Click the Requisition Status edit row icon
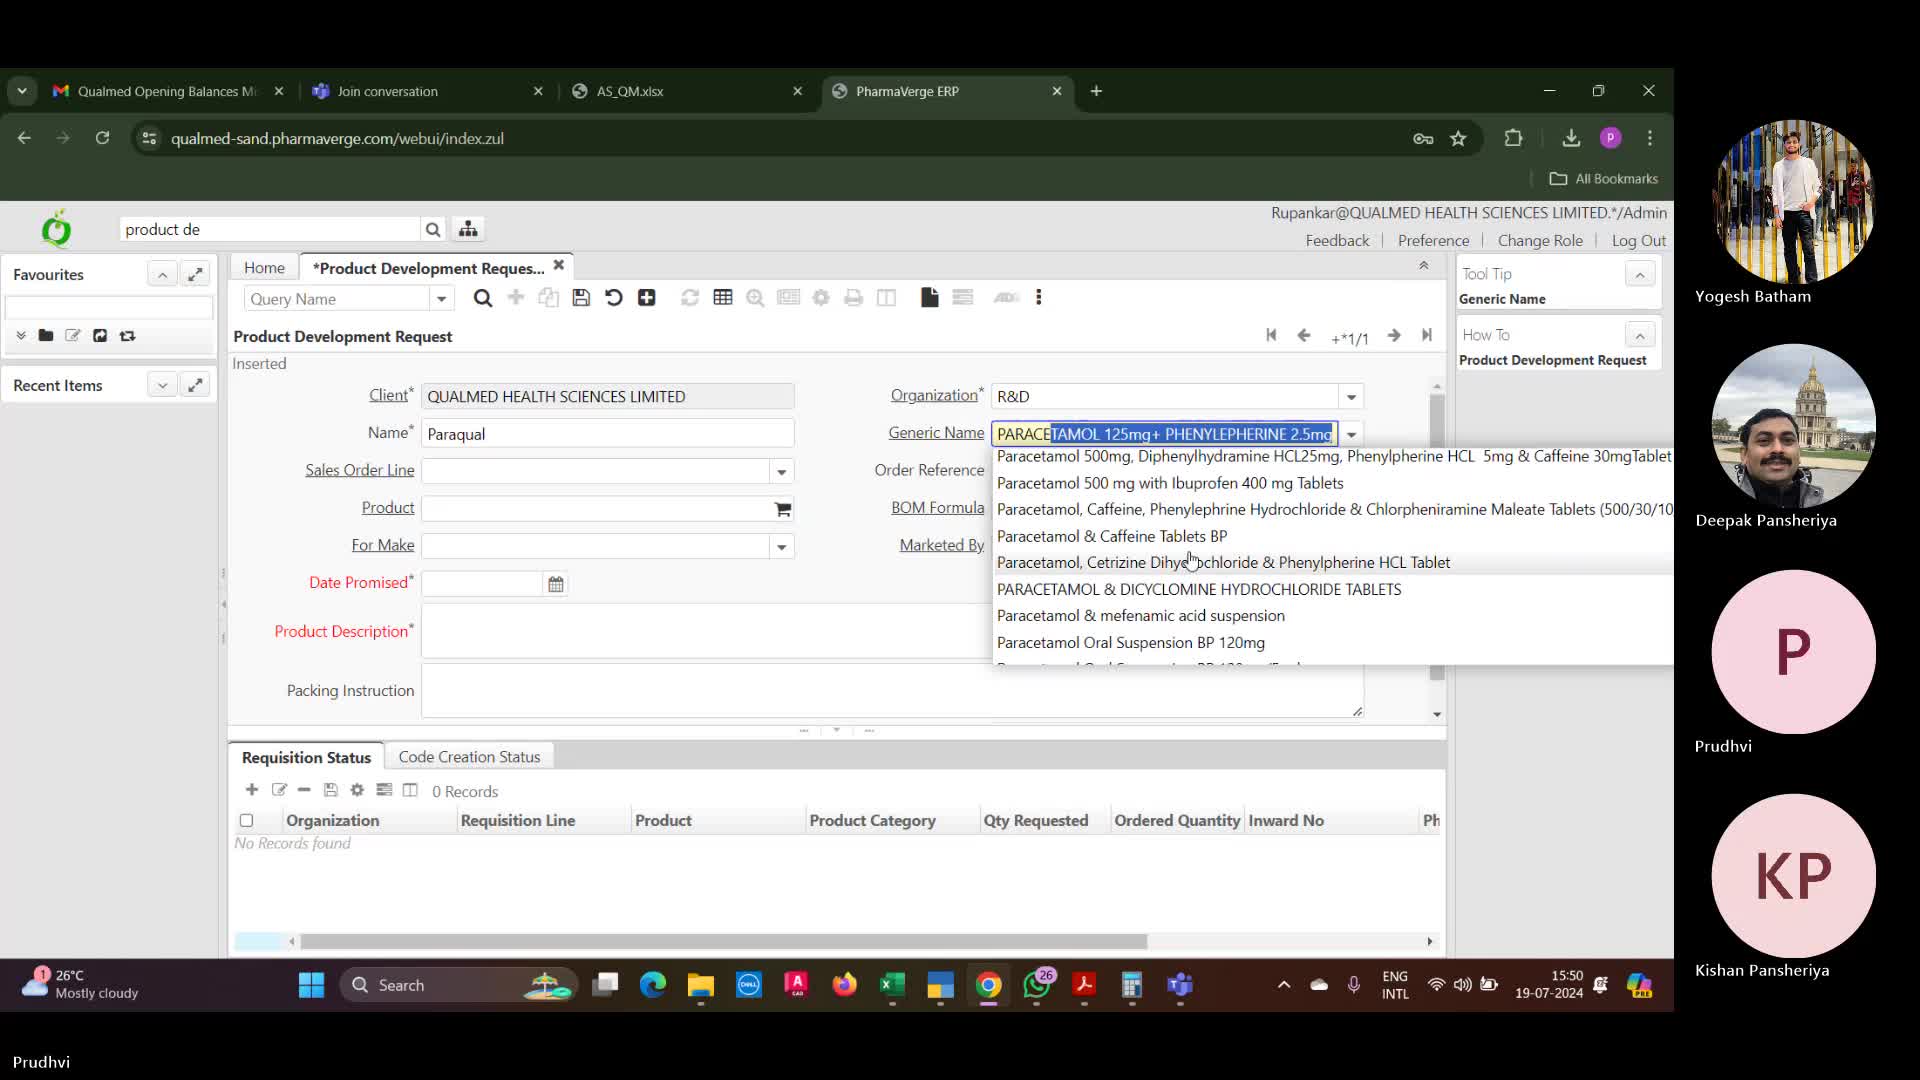 point(279,790)
